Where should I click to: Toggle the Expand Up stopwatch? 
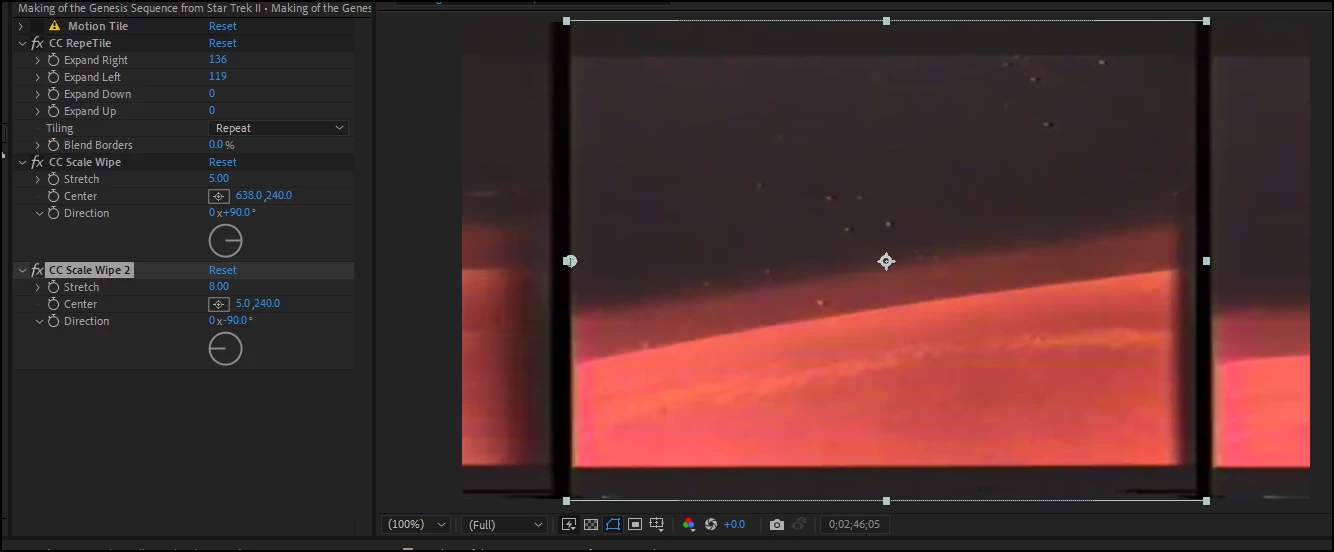pos(54,111)
